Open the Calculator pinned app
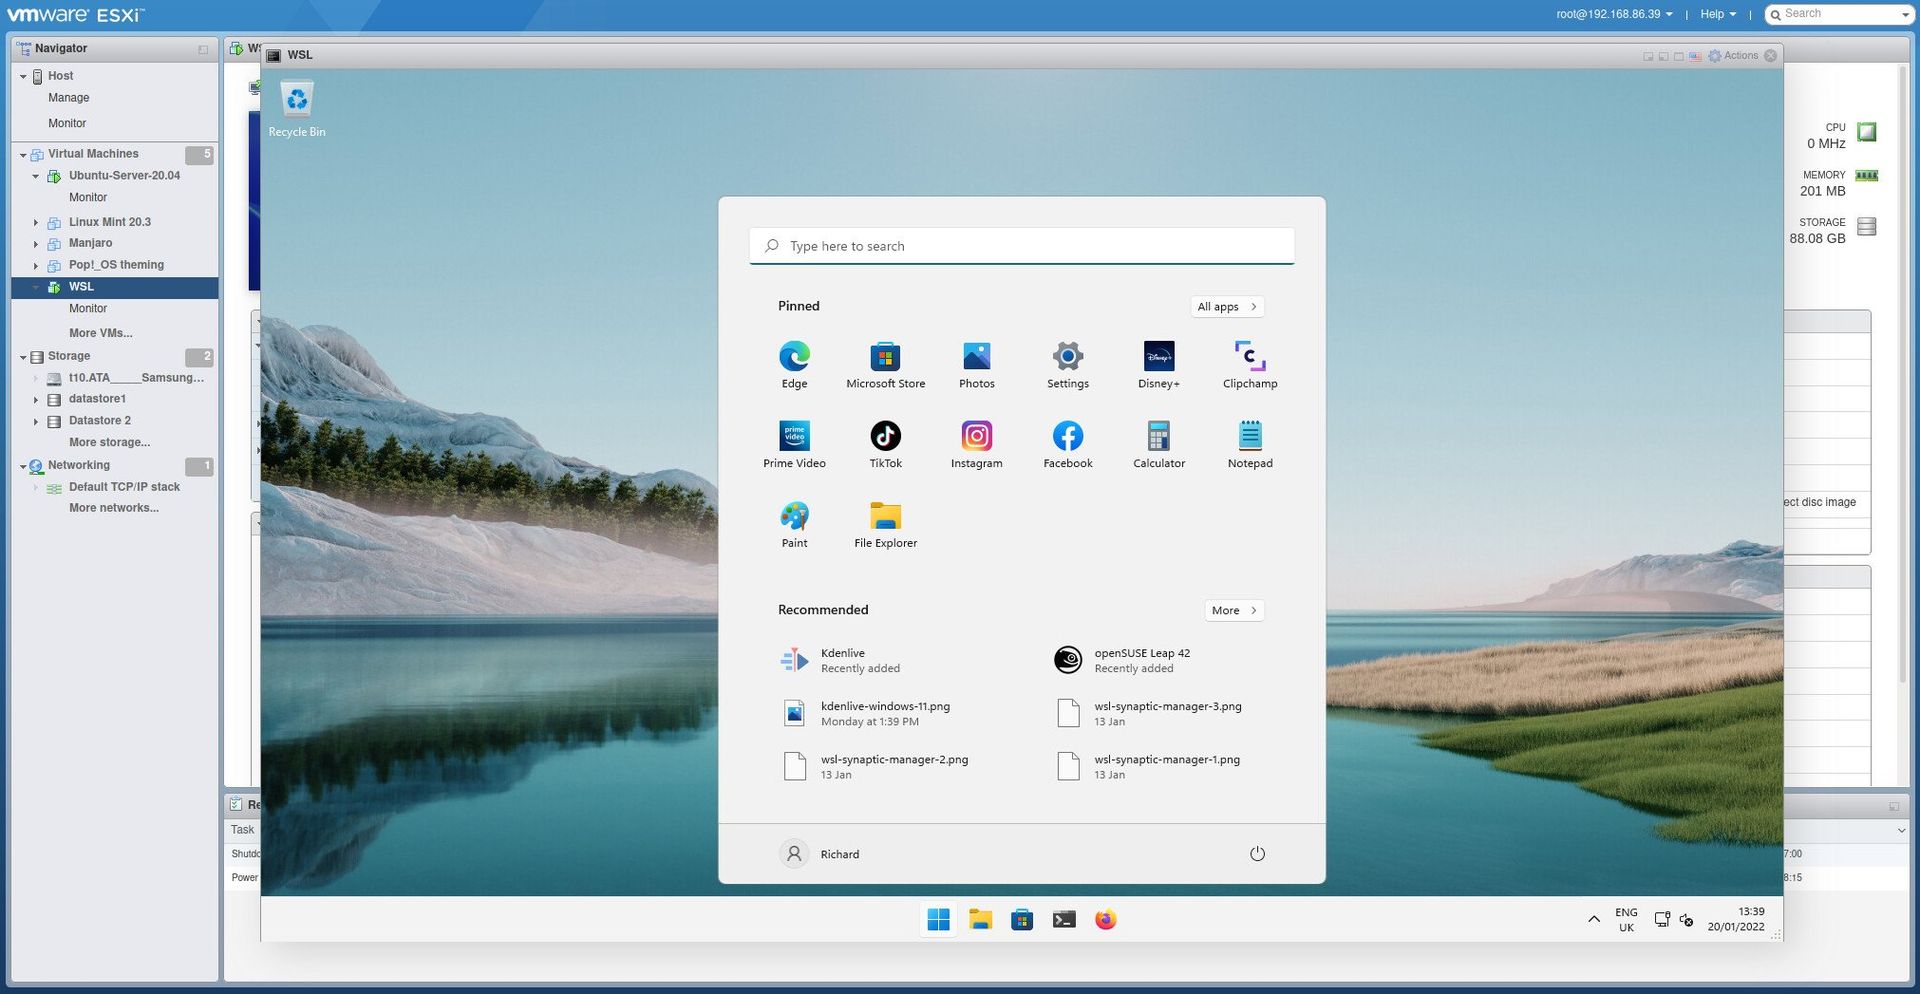This screenshot has height=994, width=1920. (1158, 443)
